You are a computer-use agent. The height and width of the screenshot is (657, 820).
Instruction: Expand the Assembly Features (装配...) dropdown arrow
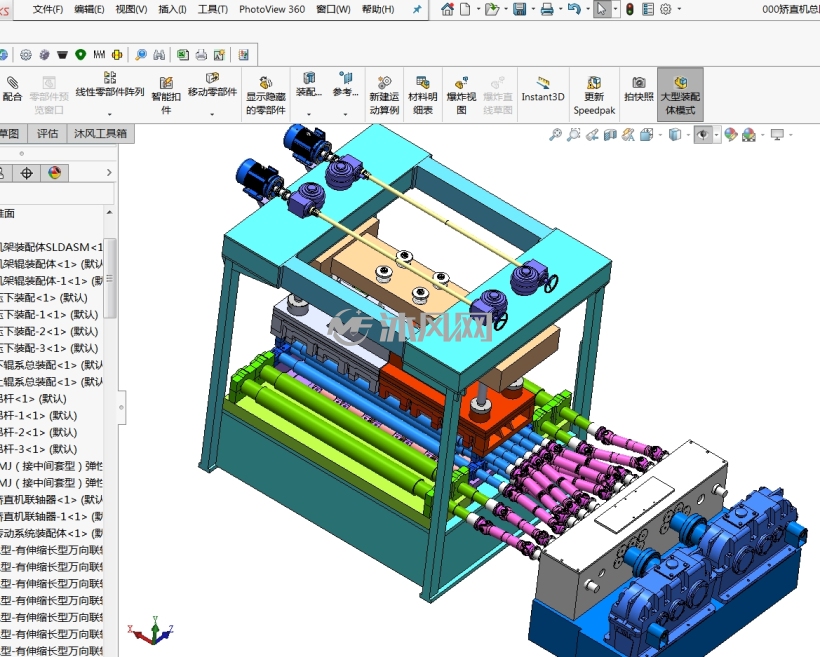[x=309, y=114]
